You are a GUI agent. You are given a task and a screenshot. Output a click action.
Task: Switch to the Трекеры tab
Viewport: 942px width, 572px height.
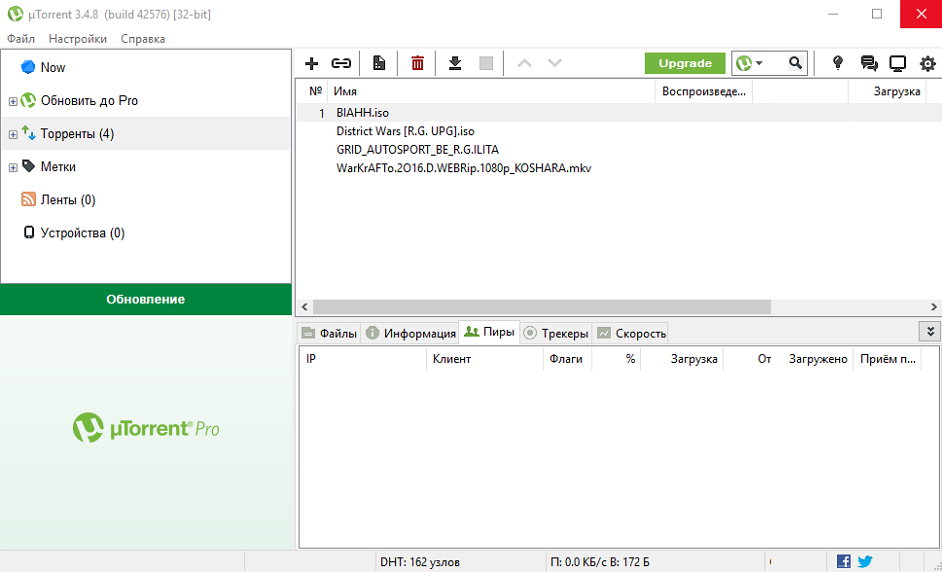(556, 333)
